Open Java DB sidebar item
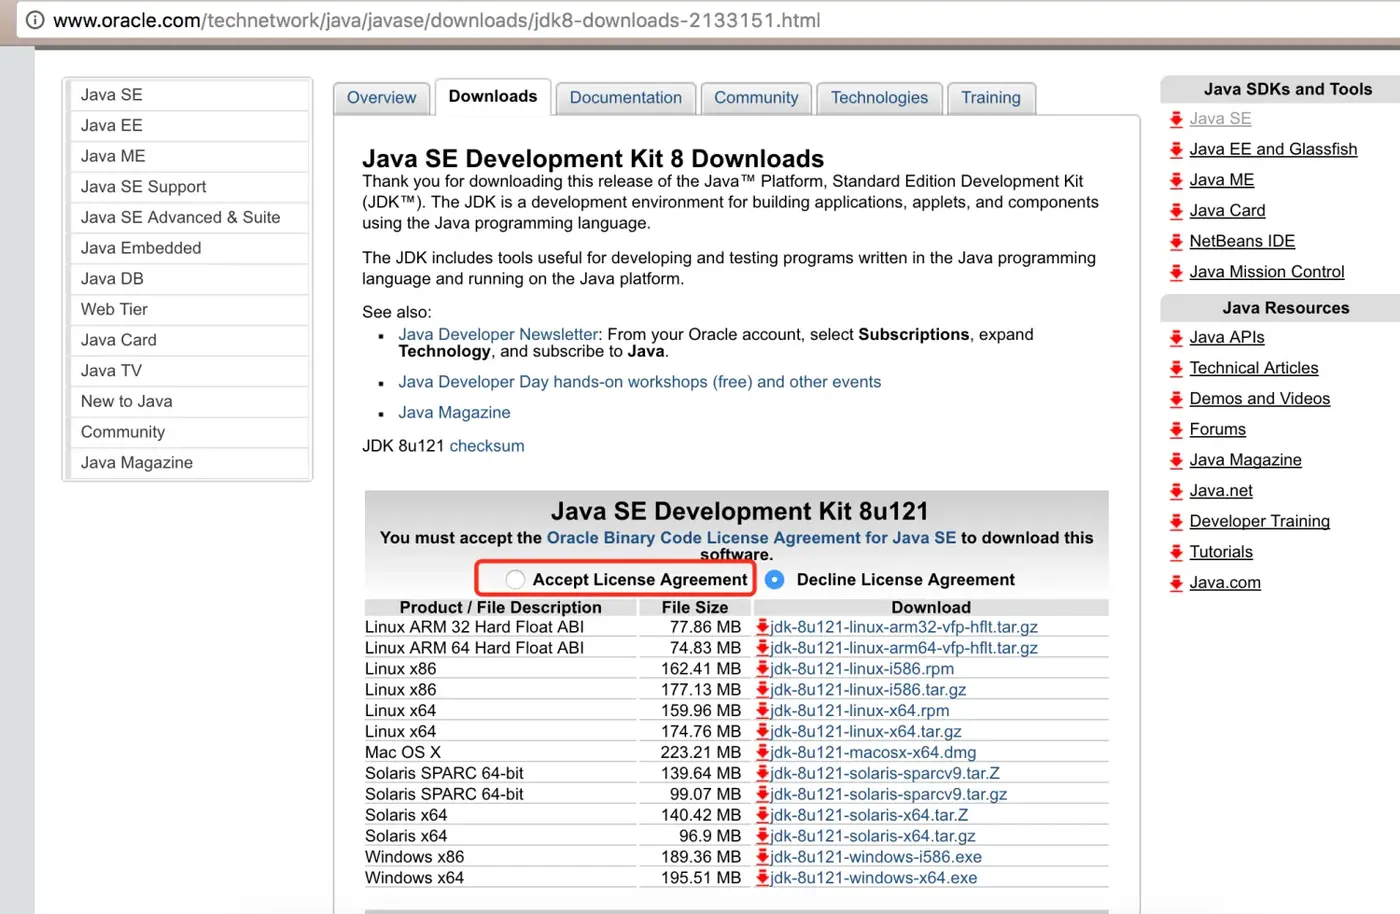This screenshot has height=914, width=1400. (188, 279)
